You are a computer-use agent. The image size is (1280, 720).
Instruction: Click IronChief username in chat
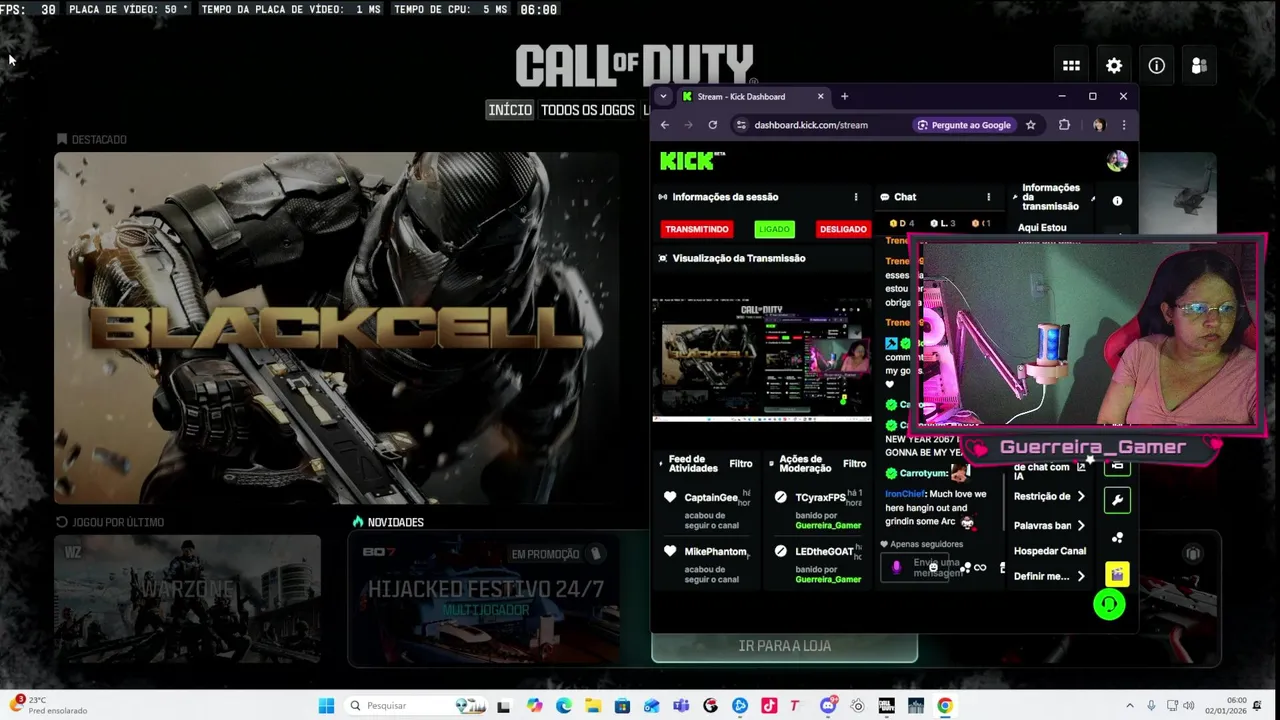[905, 494]
